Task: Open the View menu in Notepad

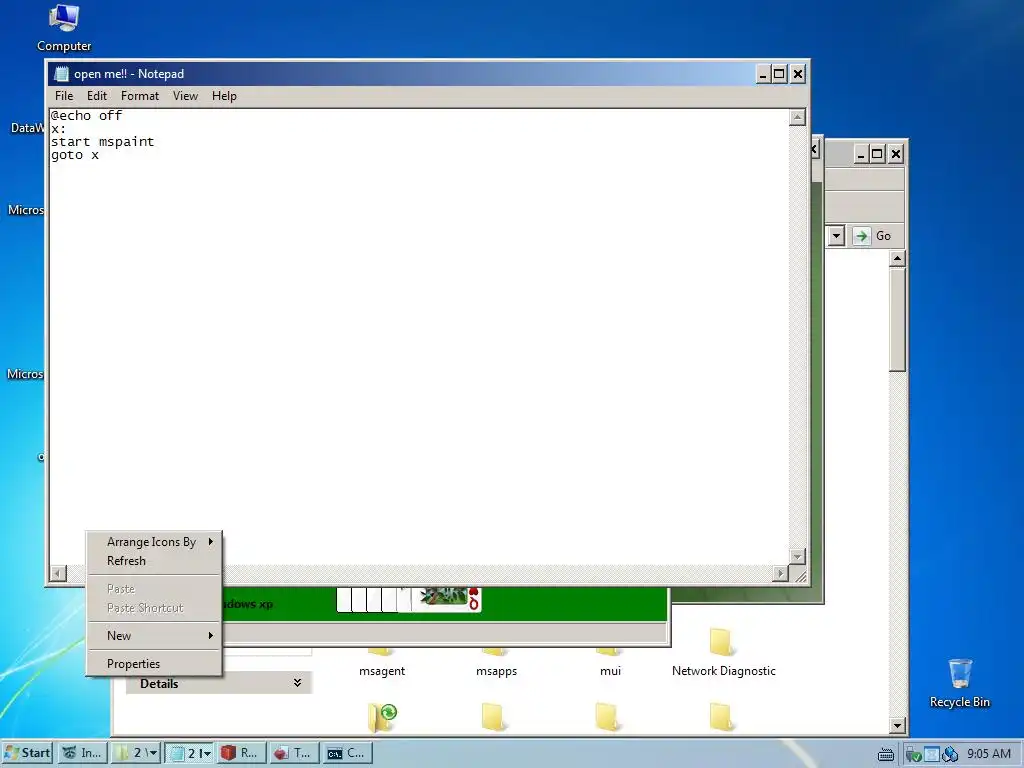Action: click(185, 96)
